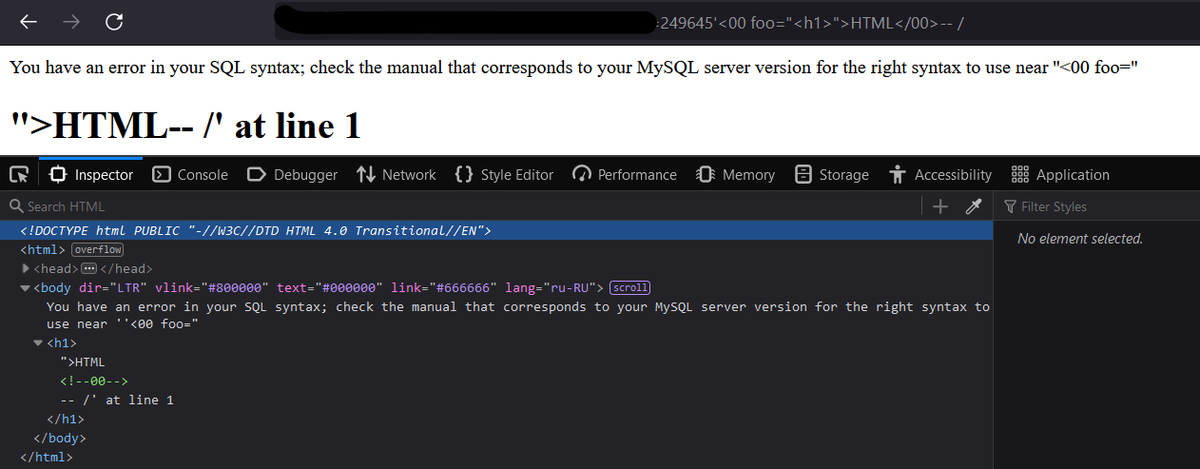Viewport: 1200px width, 469px height.
Task: Click the 'No element selected.' message
Action: pos(1080,239)
